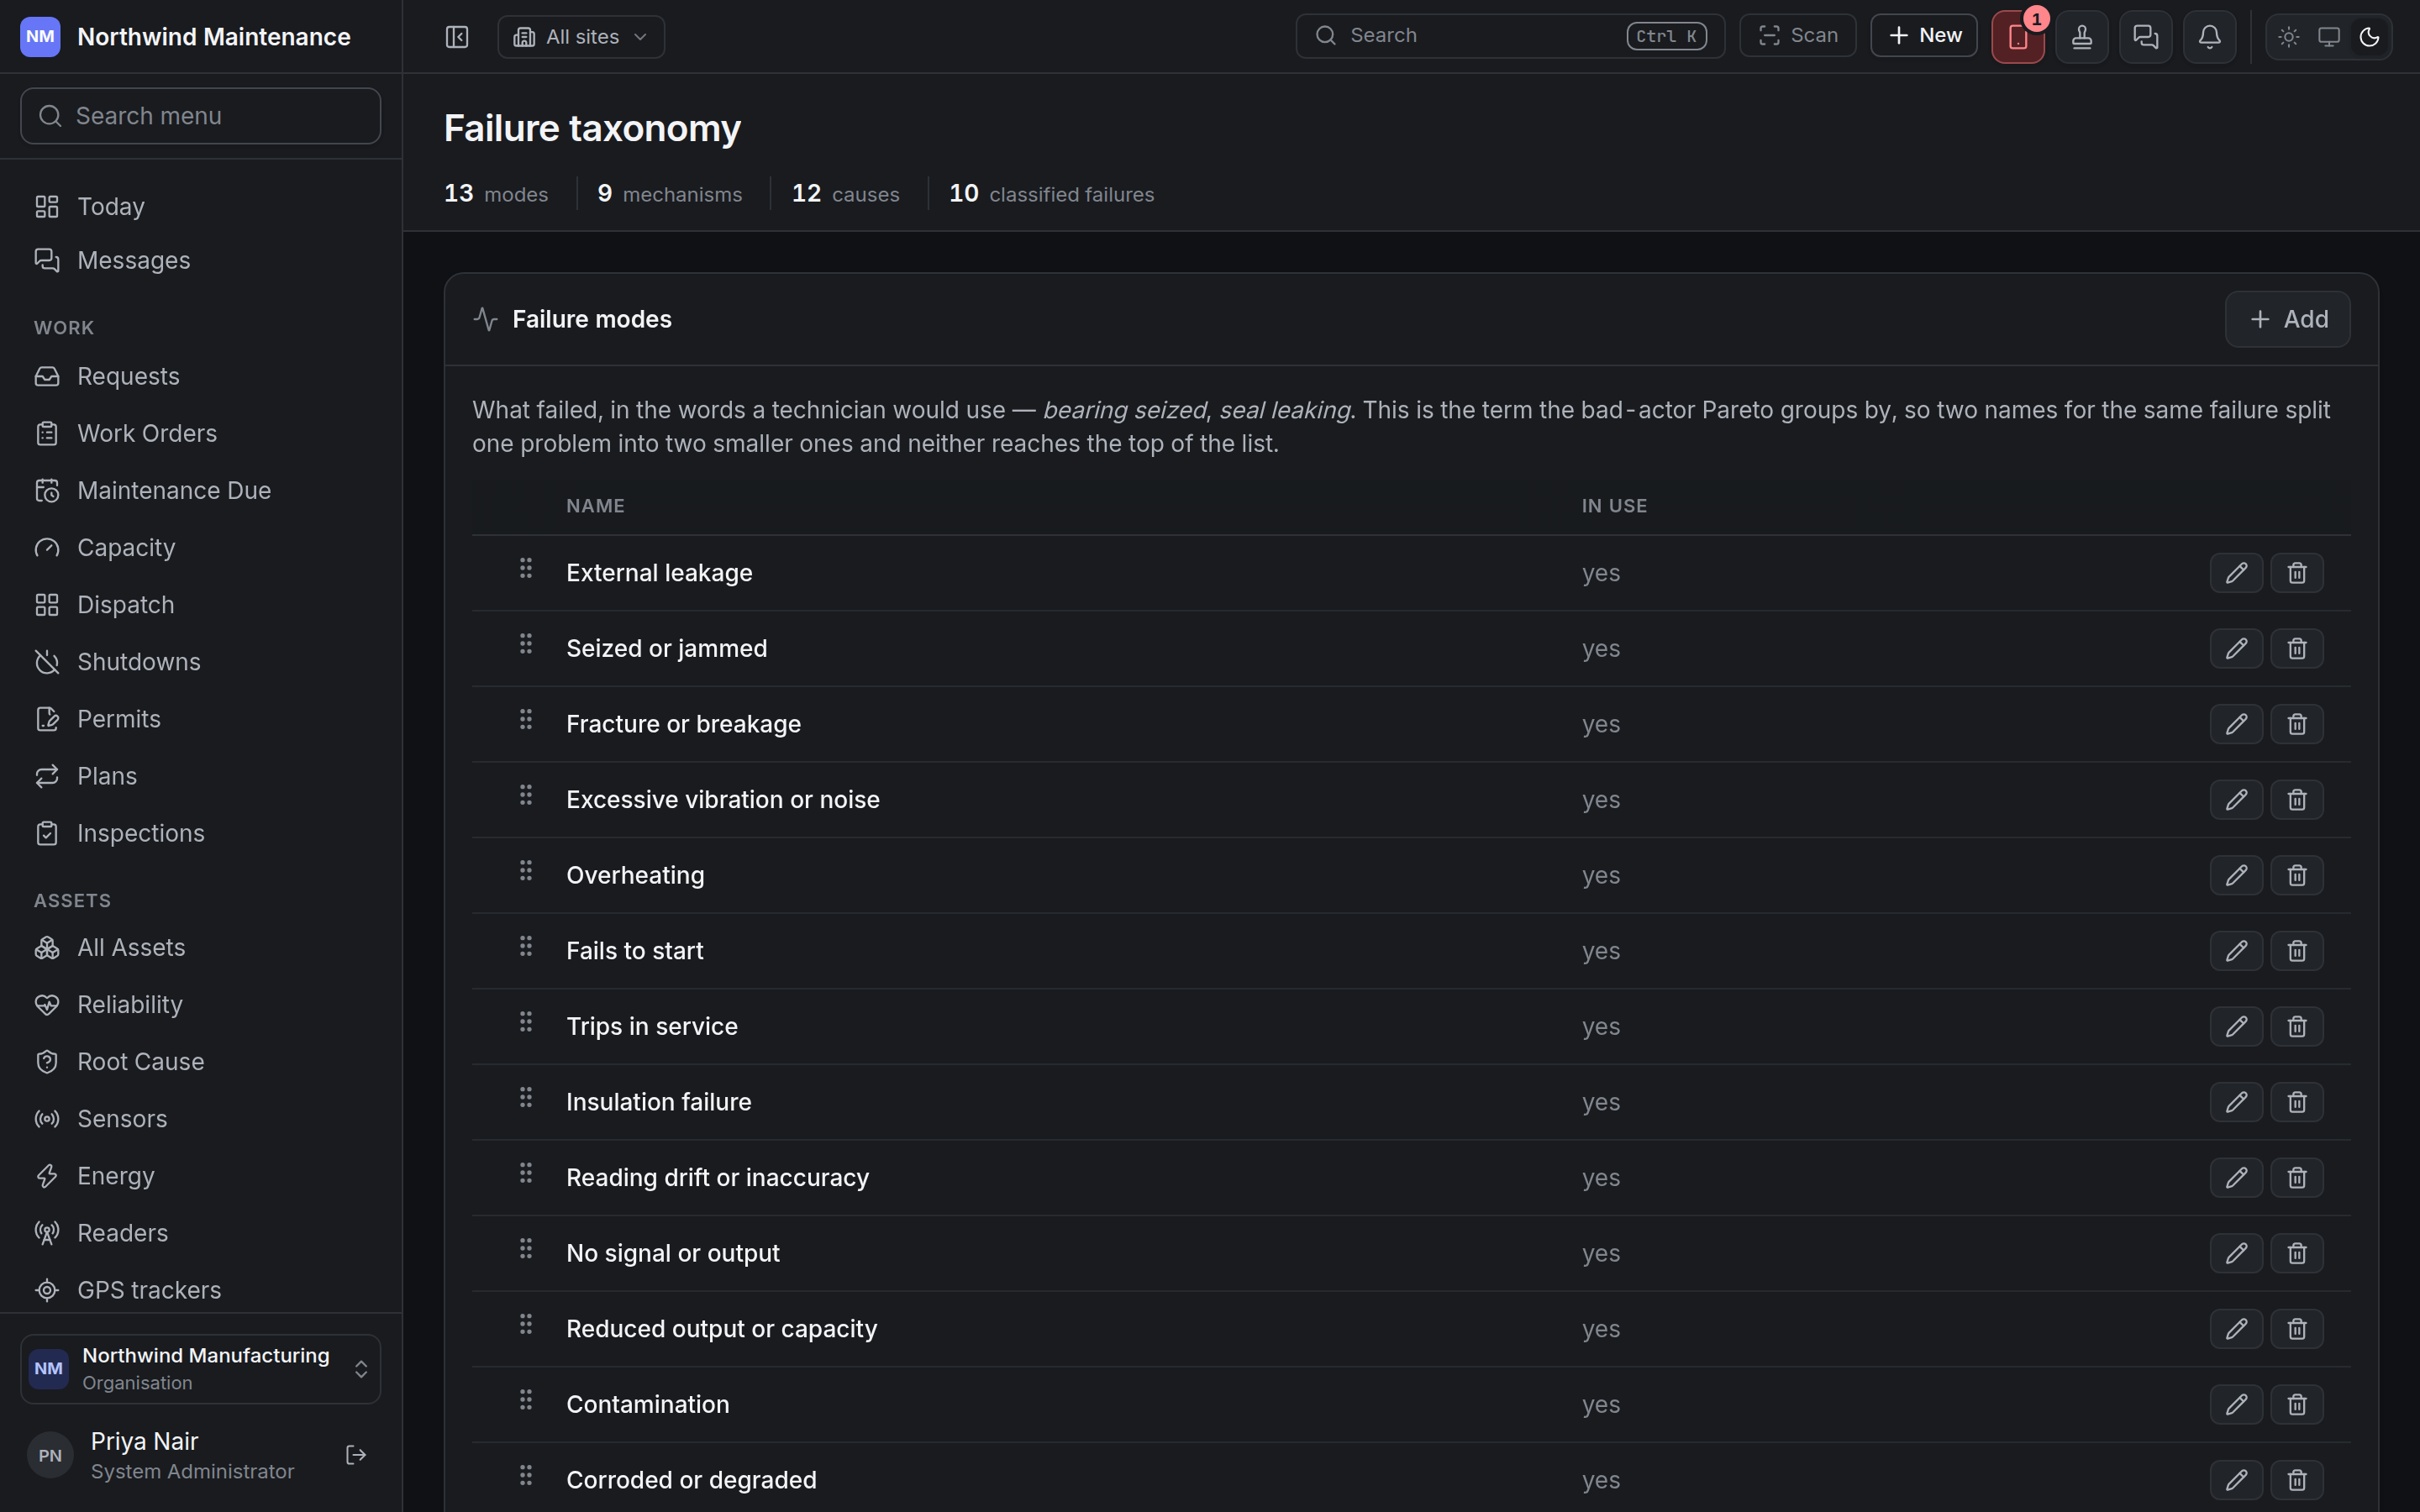
Task: Delete the Excessive vibration or noise mode
Action: pos(2297,800)
